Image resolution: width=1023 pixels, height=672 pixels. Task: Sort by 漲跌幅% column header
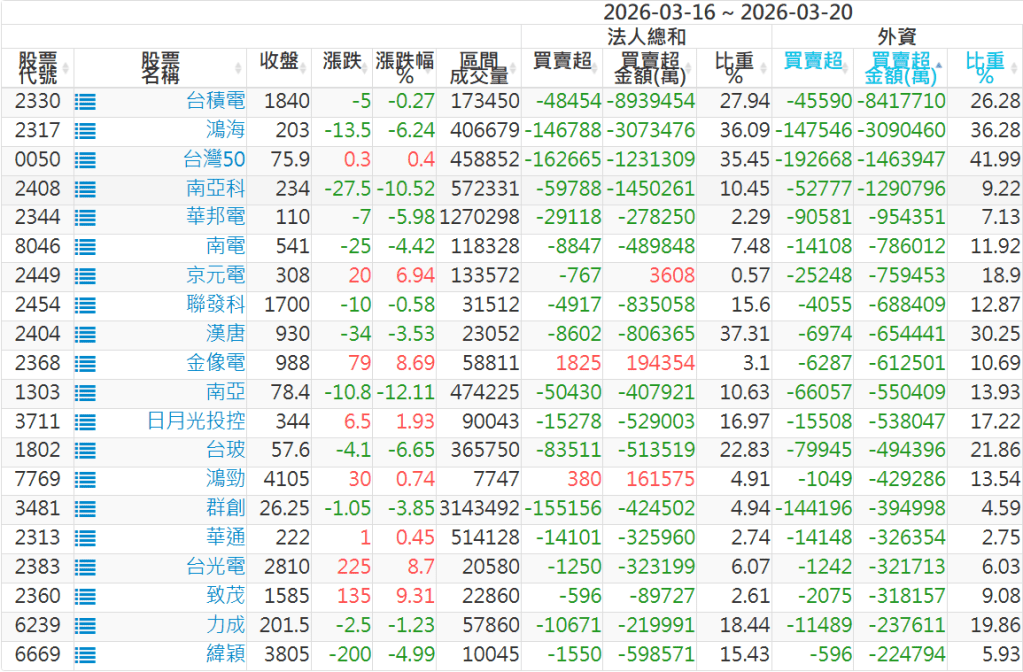pos(405,68)
